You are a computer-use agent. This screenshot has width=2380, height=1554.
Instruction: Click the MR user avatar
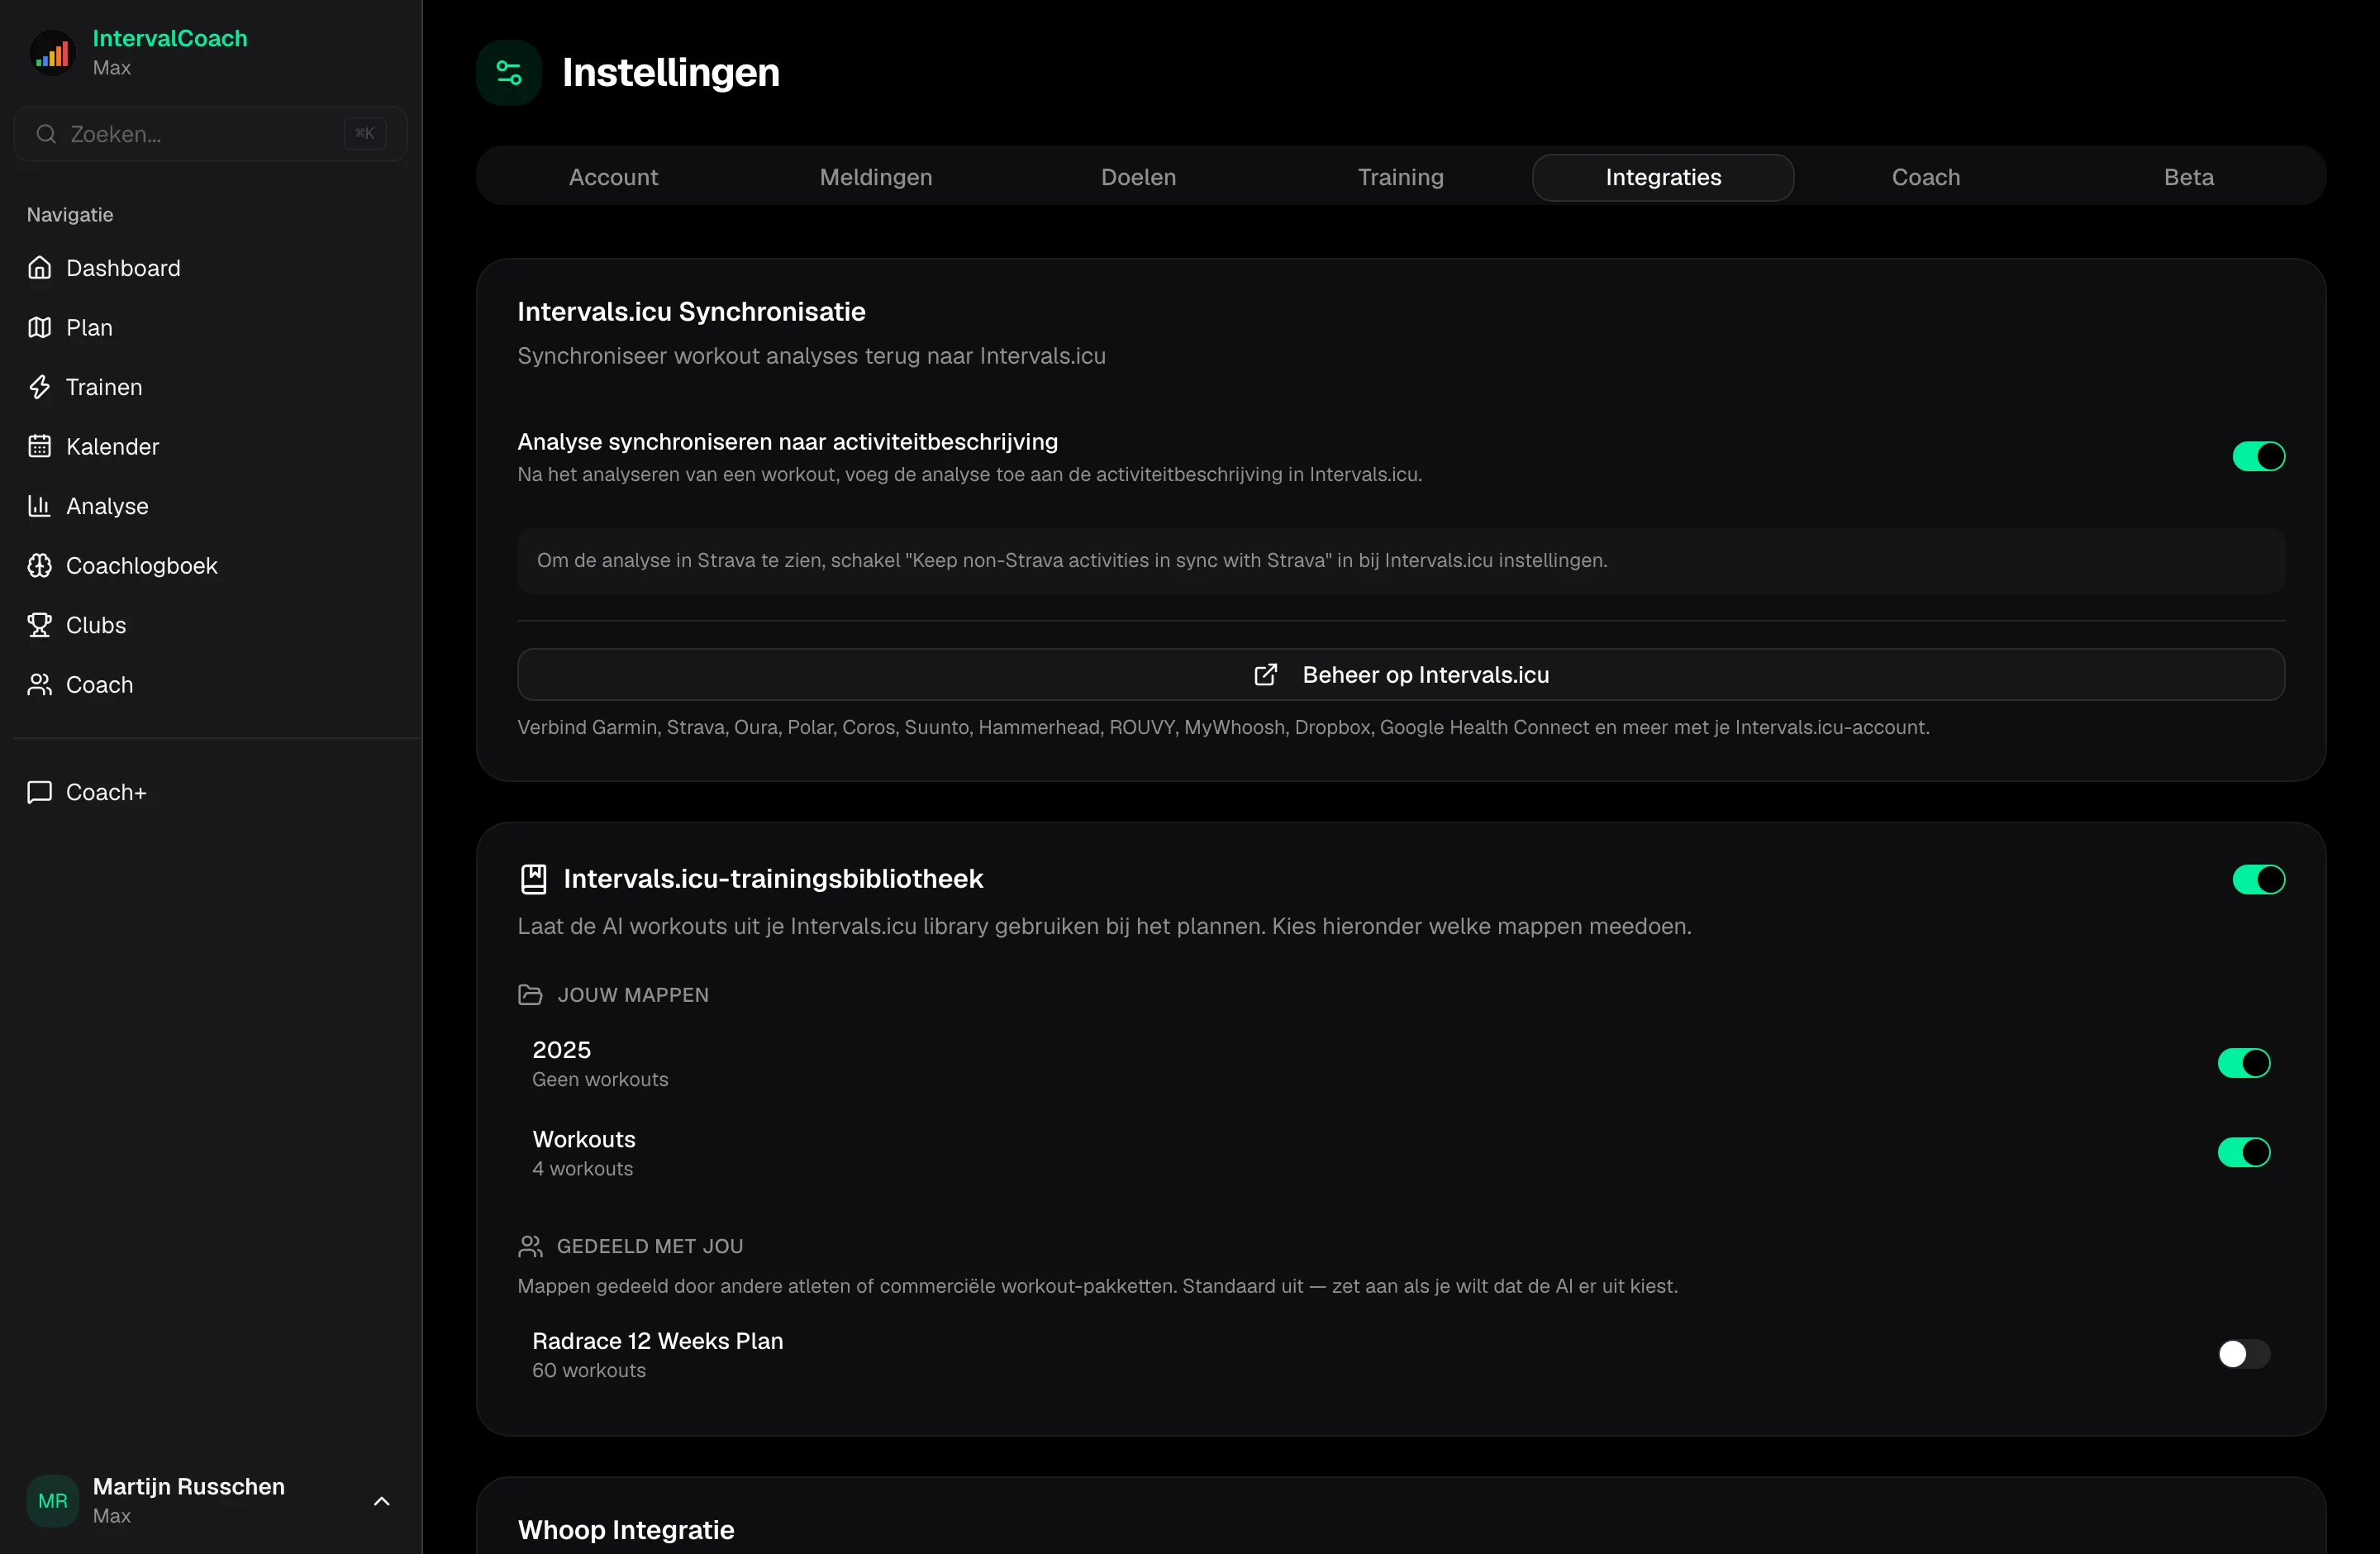coord(53,1500)
